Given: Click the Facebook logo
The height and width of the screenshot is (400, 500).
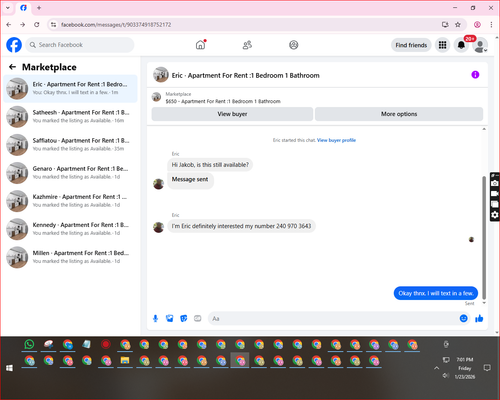Looking at the screenshot, I should (x=14, y=45).
